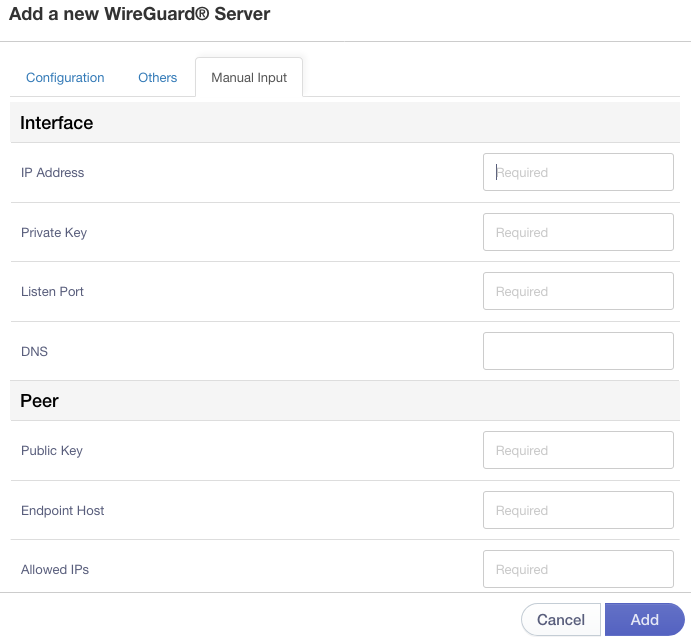Click the Allowed IPs label
The width and height of the screenshot is (691, 644).
(55, 570)
